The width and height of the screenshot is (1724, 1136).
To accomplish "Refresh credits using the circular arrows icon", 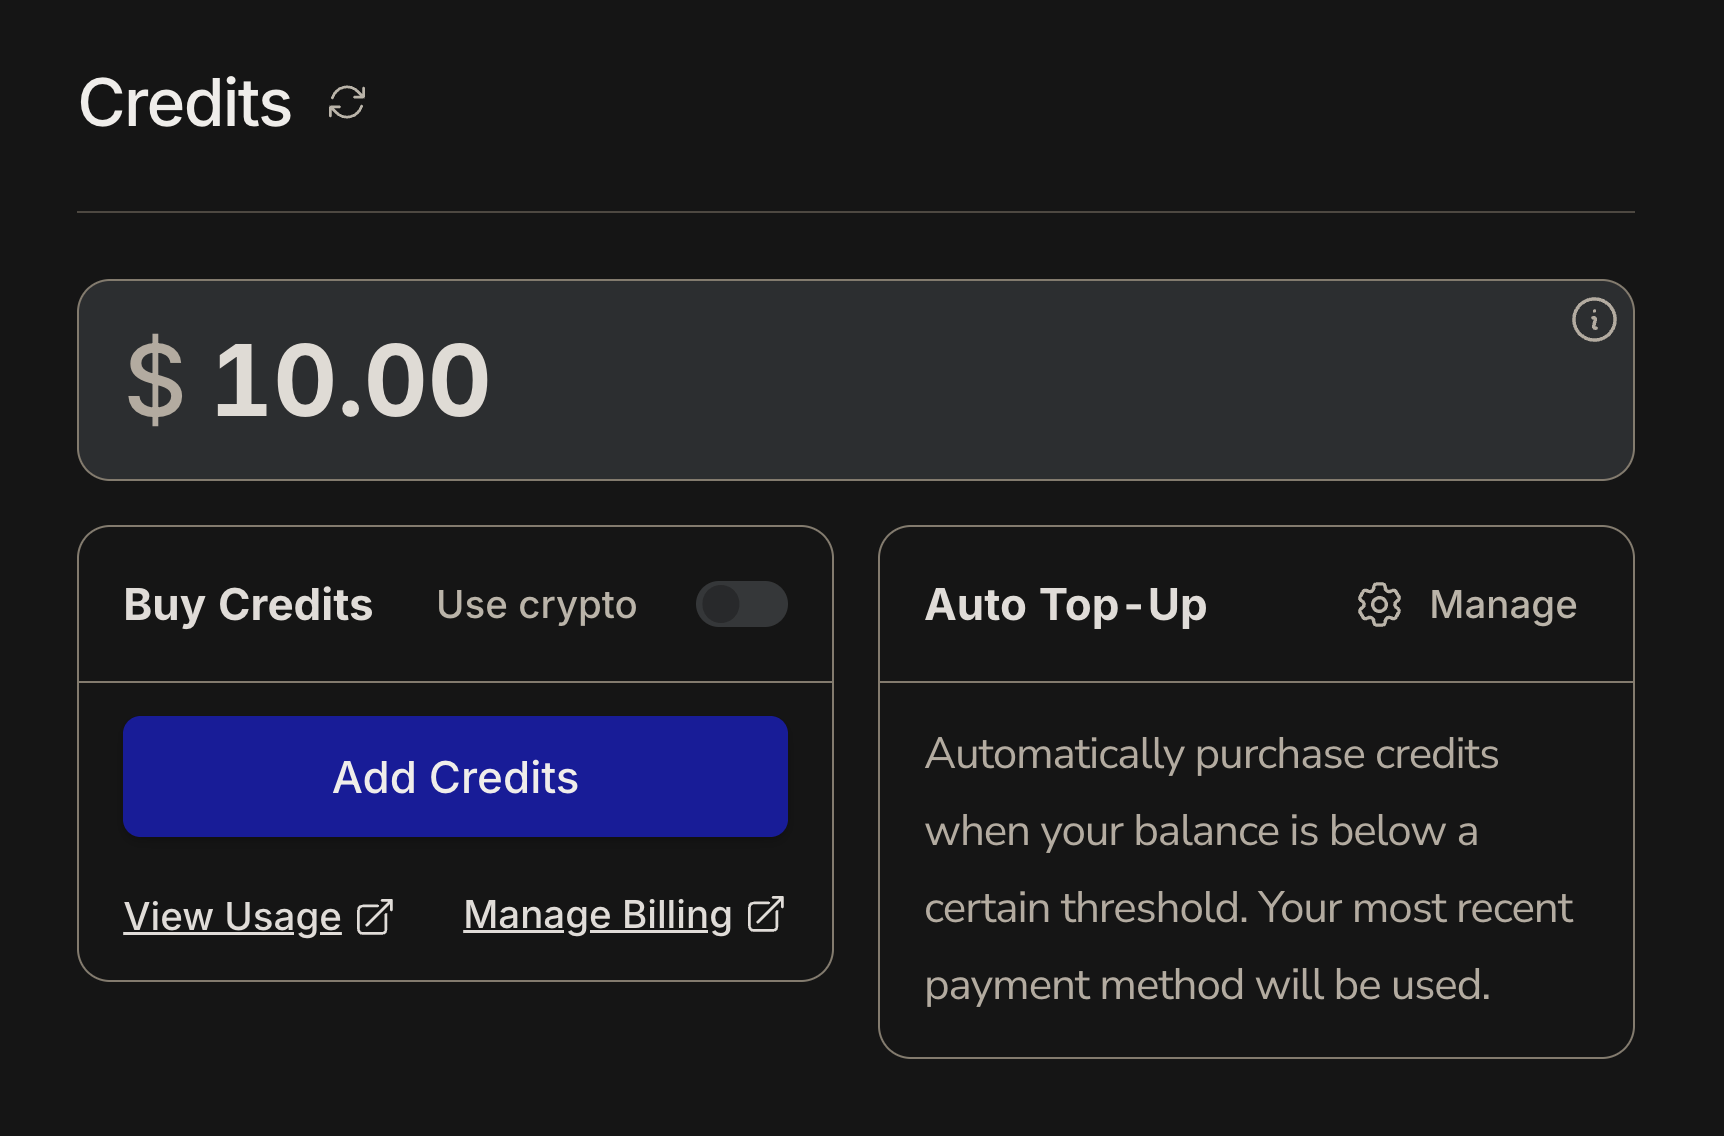I will coord(347,102).
